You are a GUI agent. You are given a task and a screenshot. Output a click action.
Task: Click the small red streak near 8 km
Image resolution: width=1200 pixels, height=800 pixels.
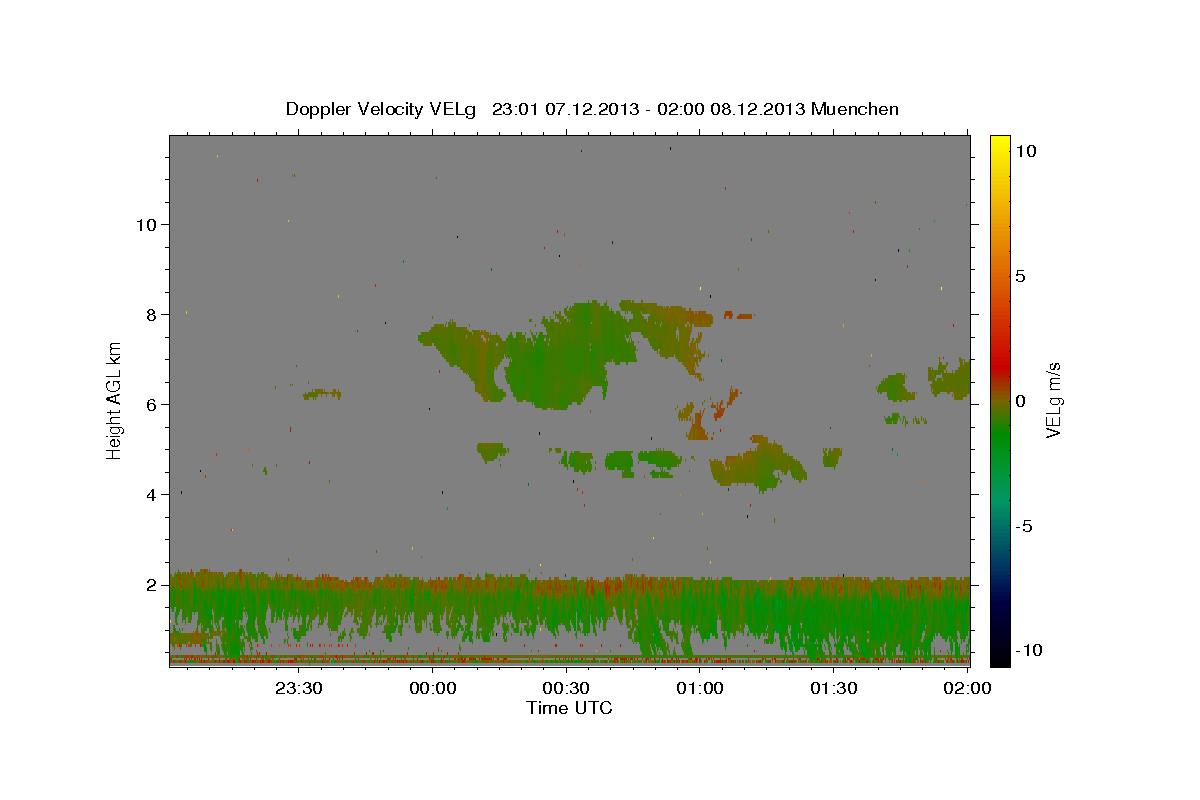[738, 316]
